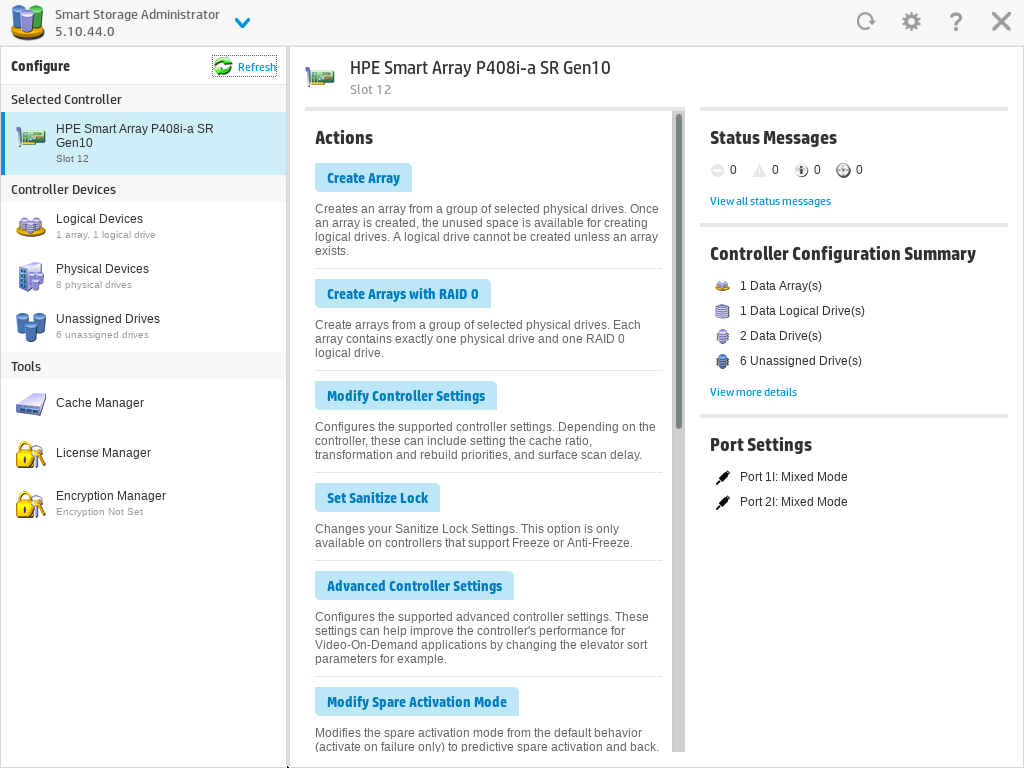Open help via the question mark icon
1024x768 pixels.
955,20
